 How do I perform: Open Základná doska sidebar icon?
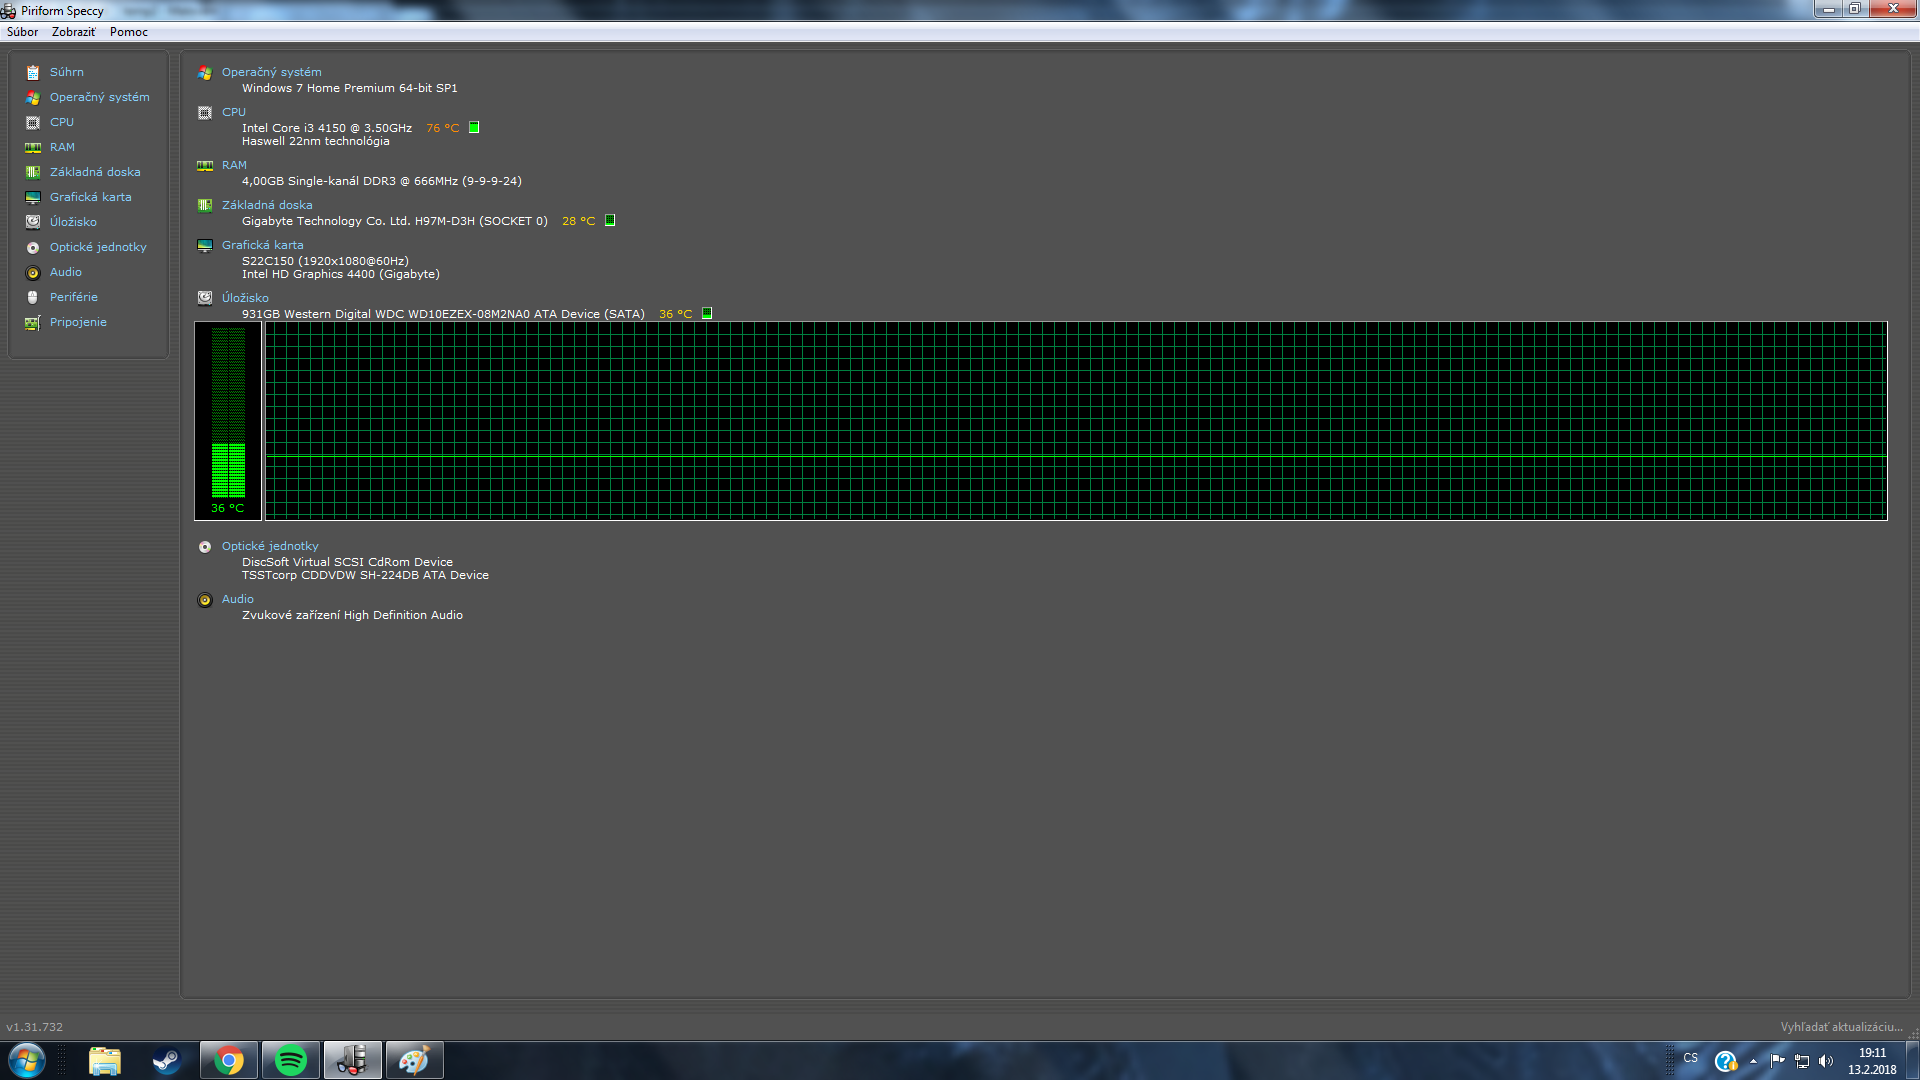33,172
